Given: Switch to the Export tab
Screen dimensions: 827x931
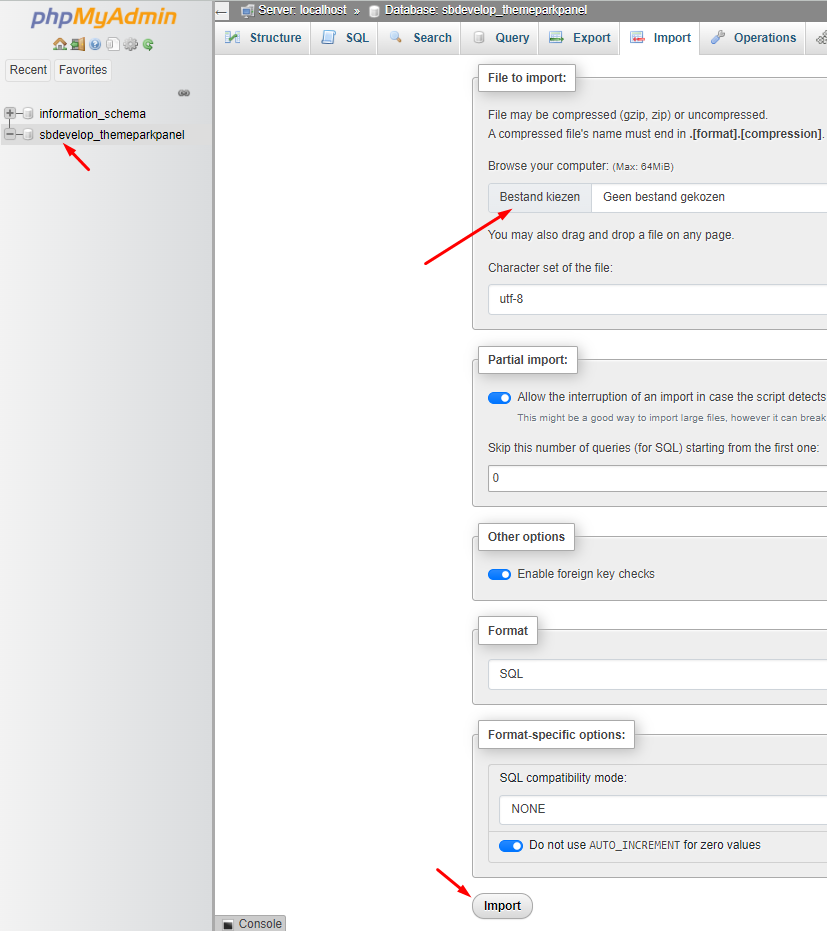Looking at the screenshot, I should click(579, 38).
